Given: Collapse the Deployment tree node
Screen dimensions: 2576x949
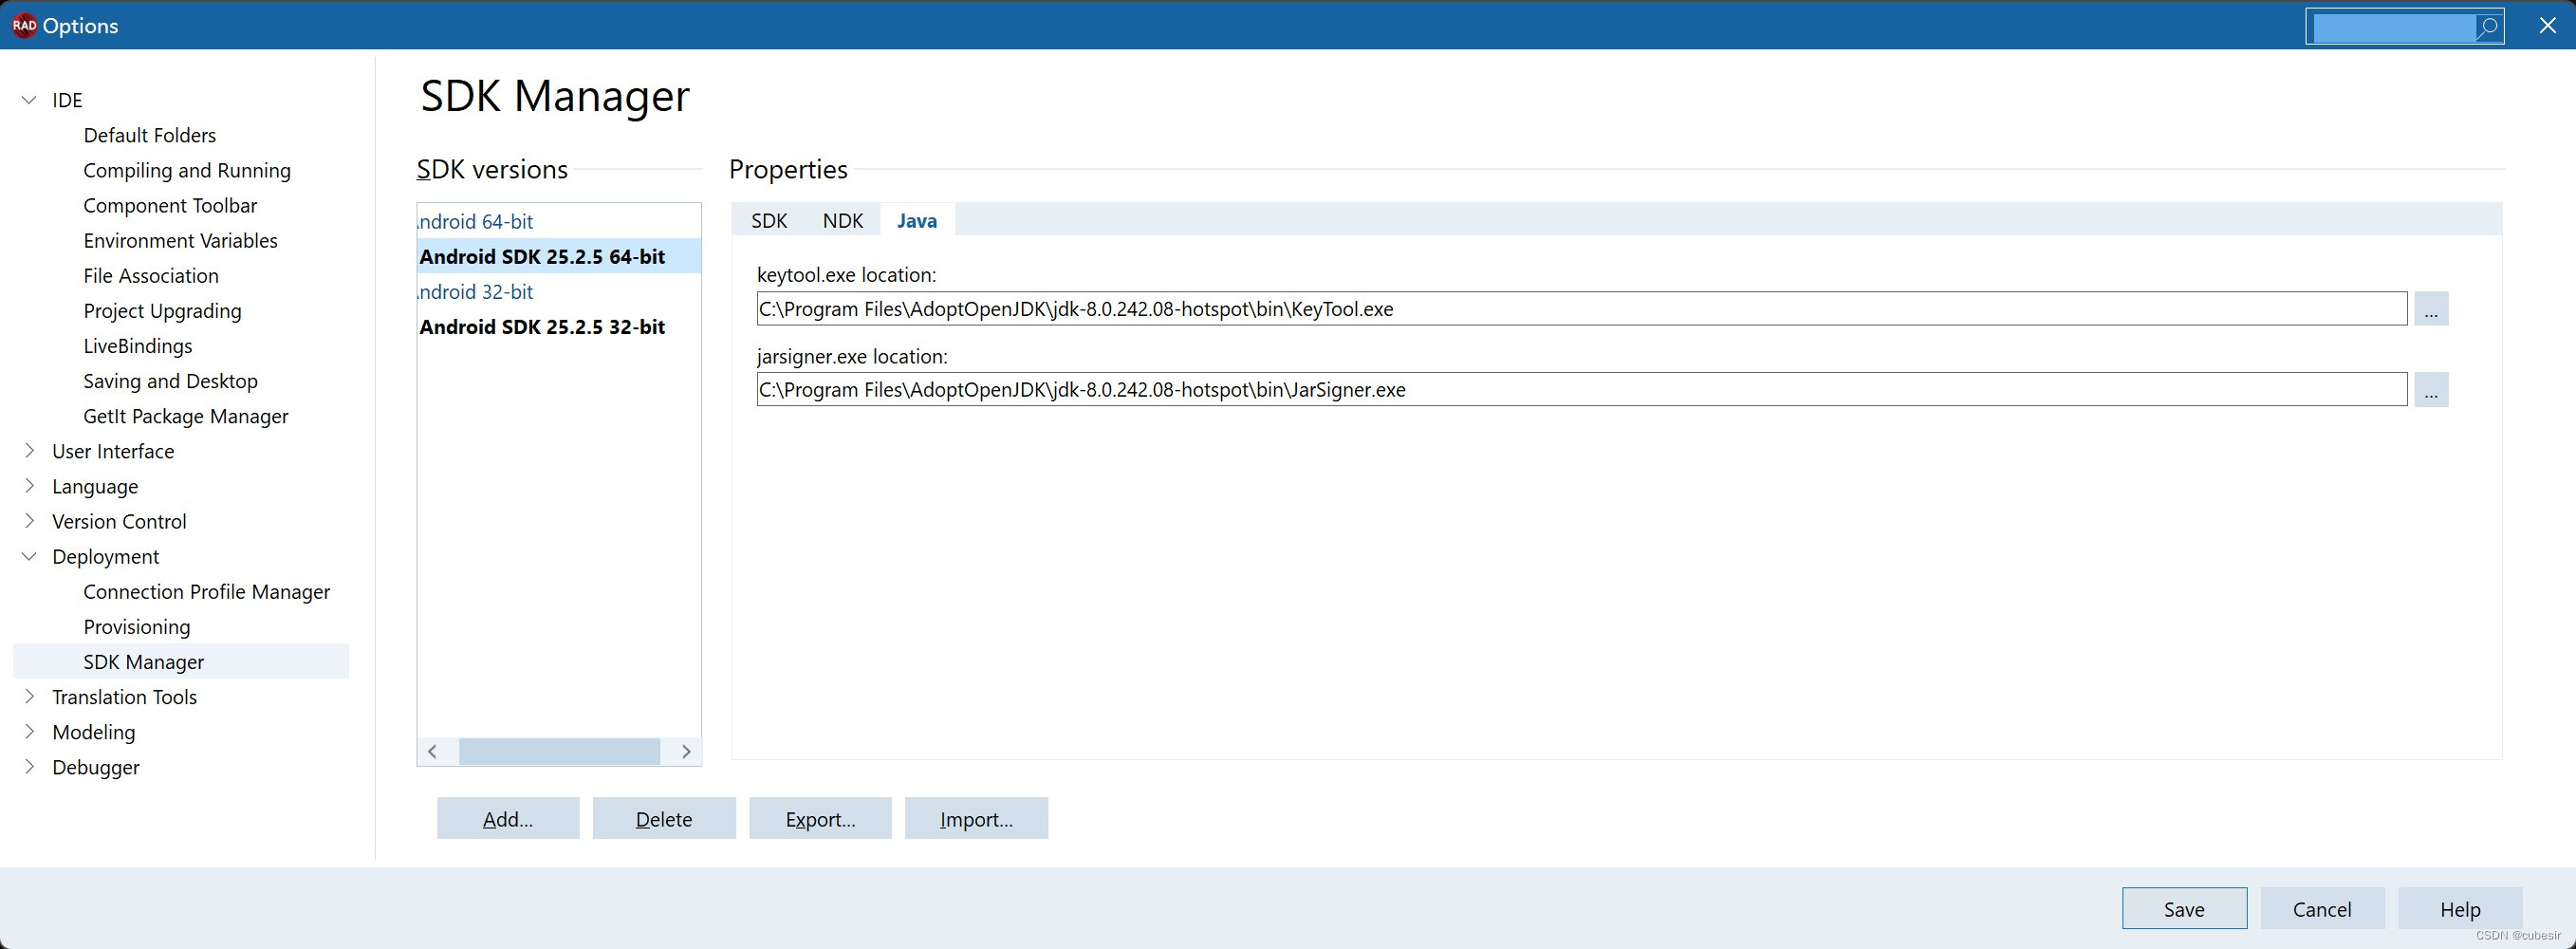Looking at the screenshot, I should pos(29,557).
